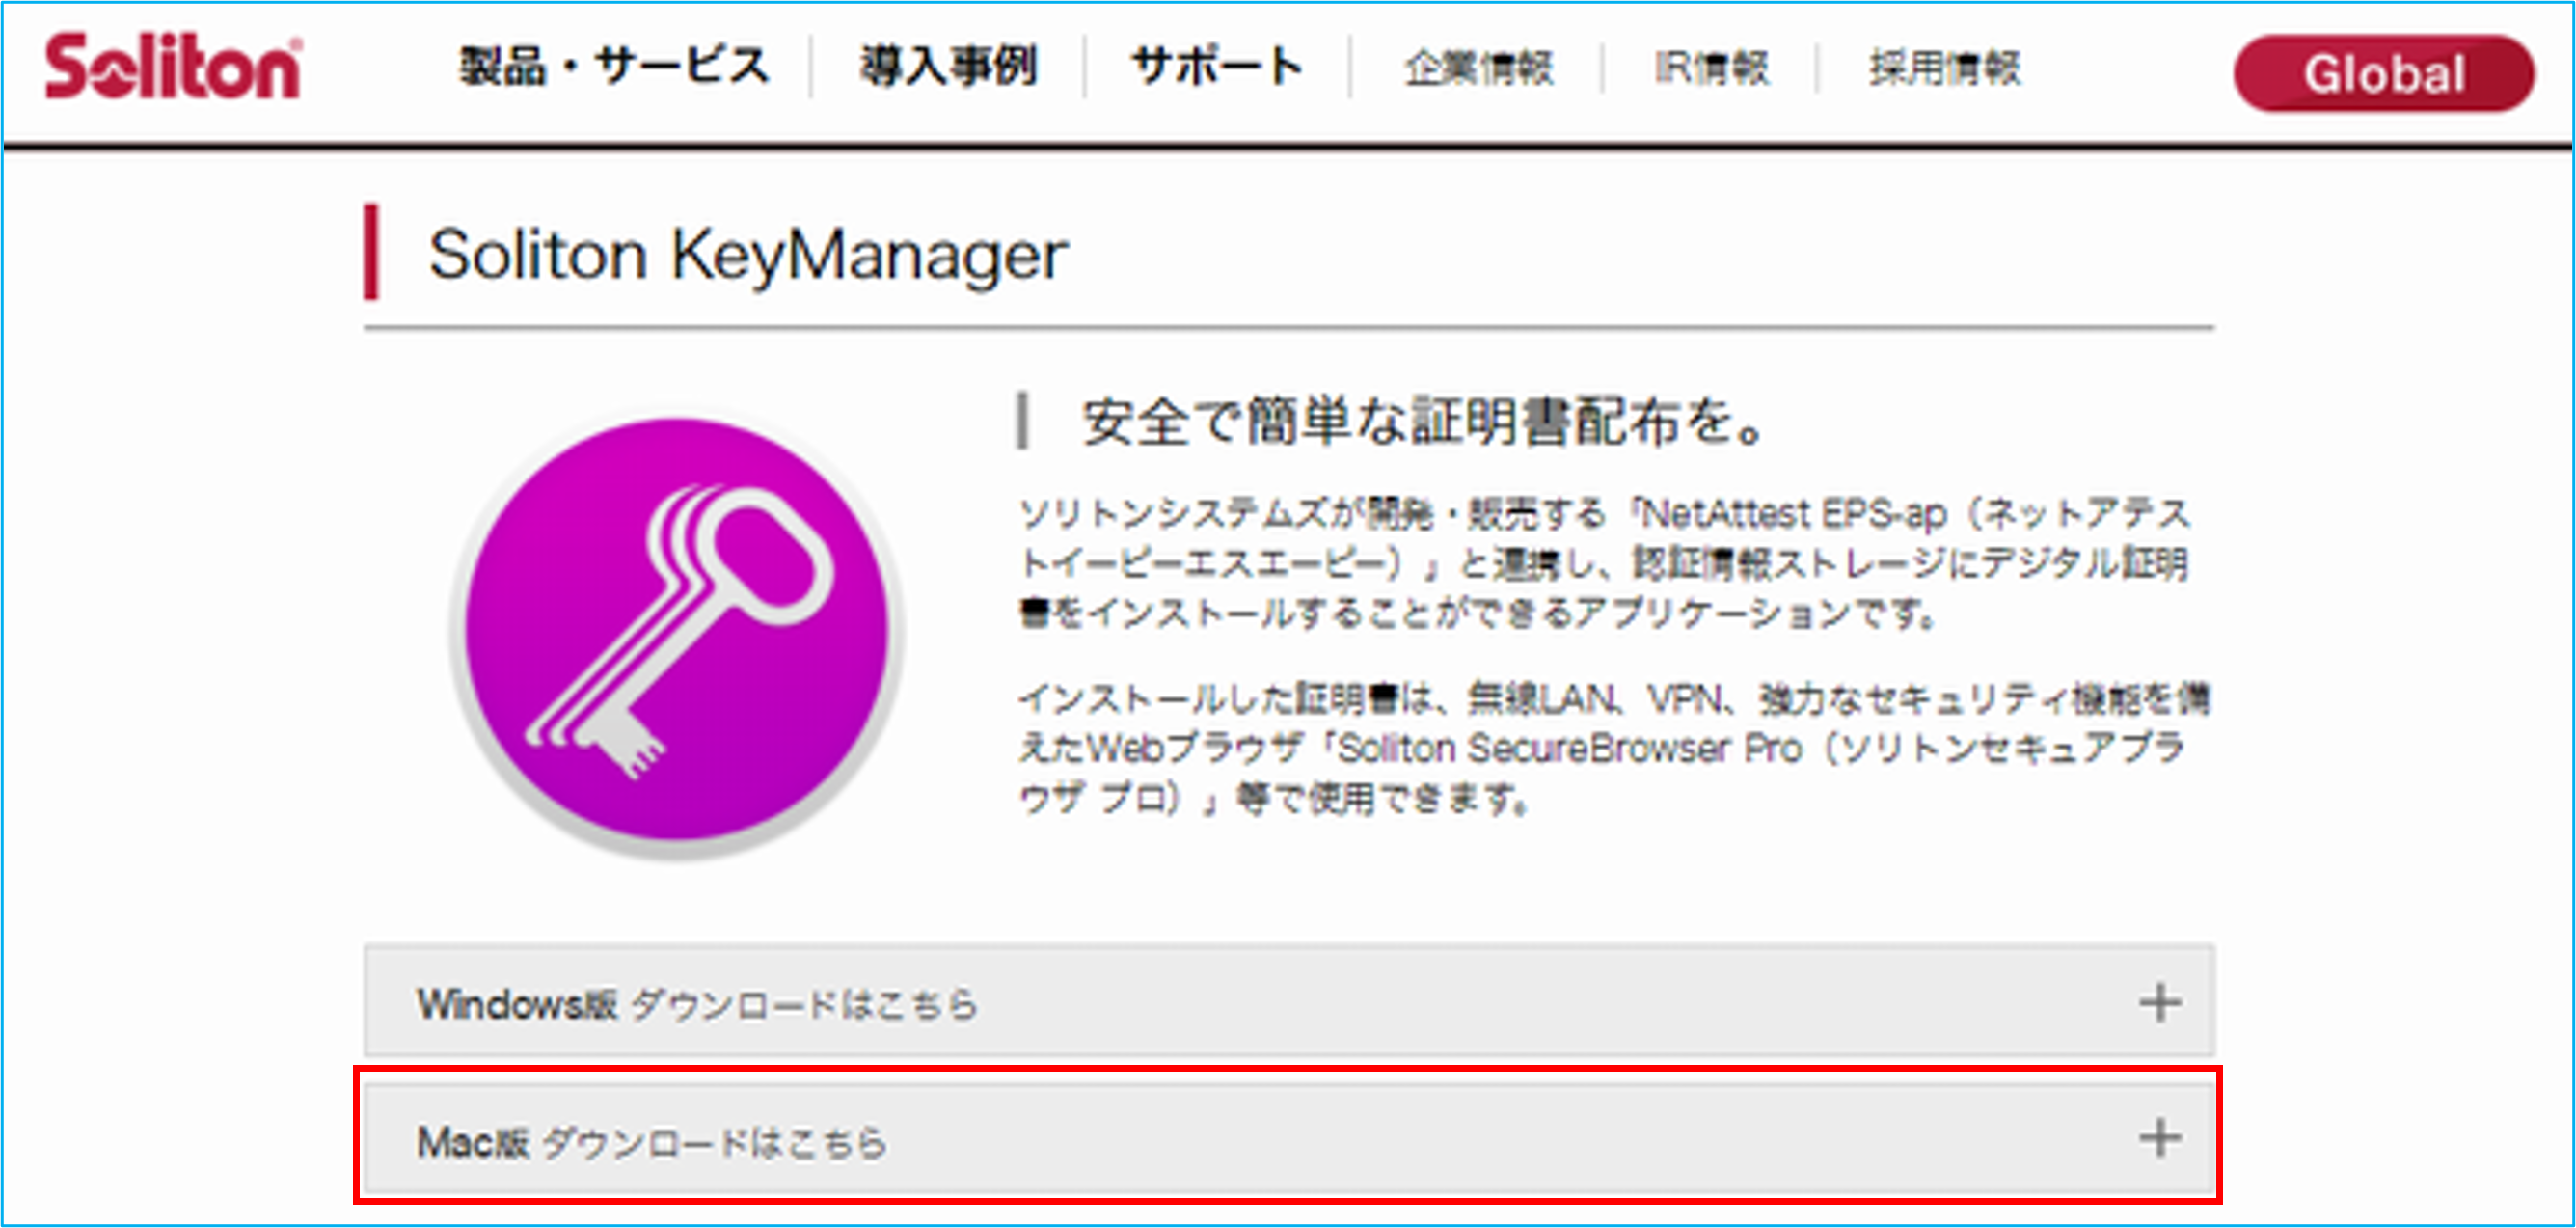Go to the サポート menu
The image size is (2576, 1228).
(x=1216, y=67)
